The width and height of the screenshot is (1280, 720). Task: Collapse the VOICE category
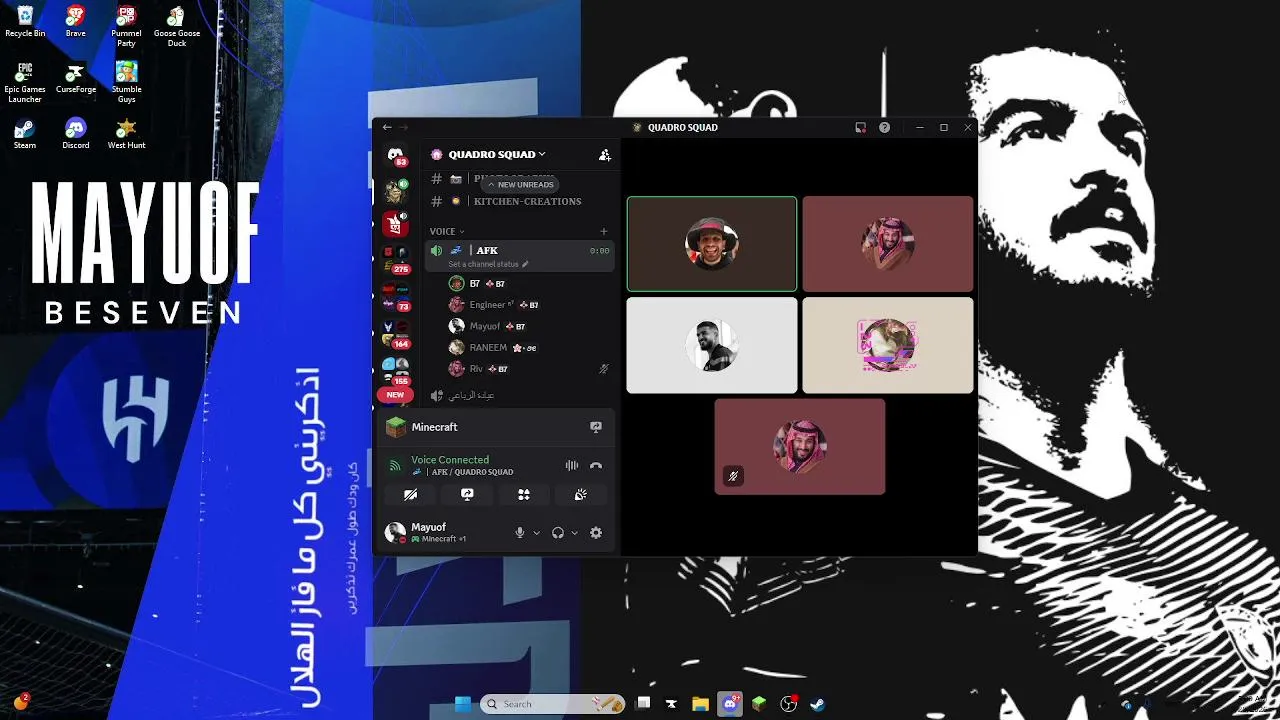(x=447, y=231)
